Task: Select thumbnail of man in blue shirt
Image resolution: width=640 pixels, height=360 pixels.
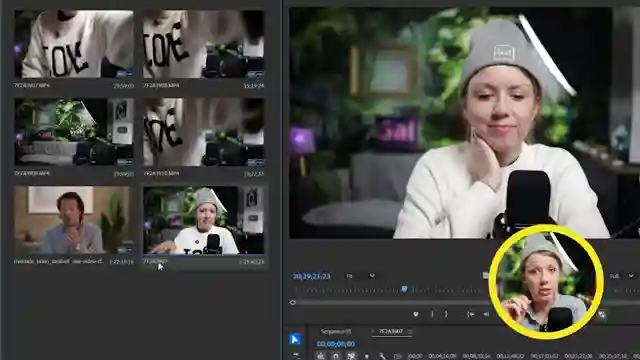Action: [73, 220]
